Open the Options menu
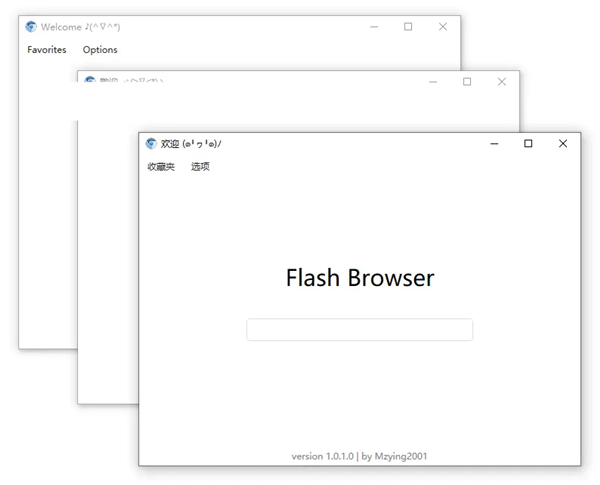Viewport: 600px width, 485px height. 100,49
